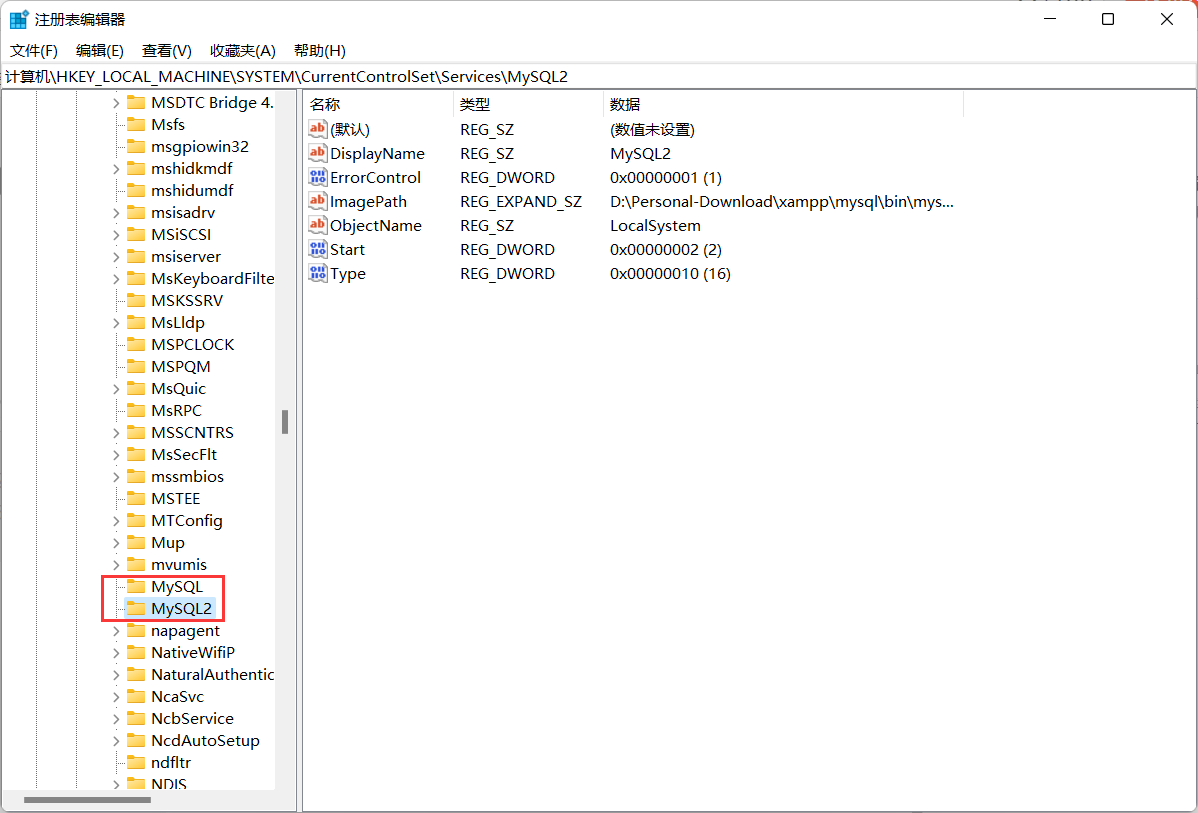Click the MSKSSRV folder icon

pyautogui.click(x=136, y=300)
